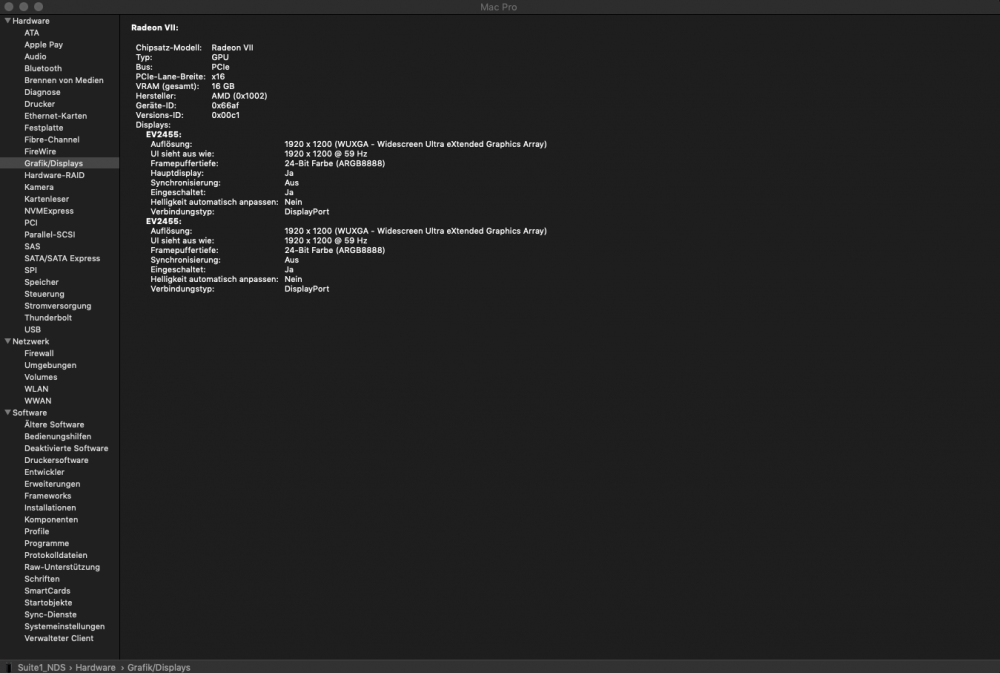Open the PCI entry
The width and height of the screenshot is (1000, 673).
point(31,223)
